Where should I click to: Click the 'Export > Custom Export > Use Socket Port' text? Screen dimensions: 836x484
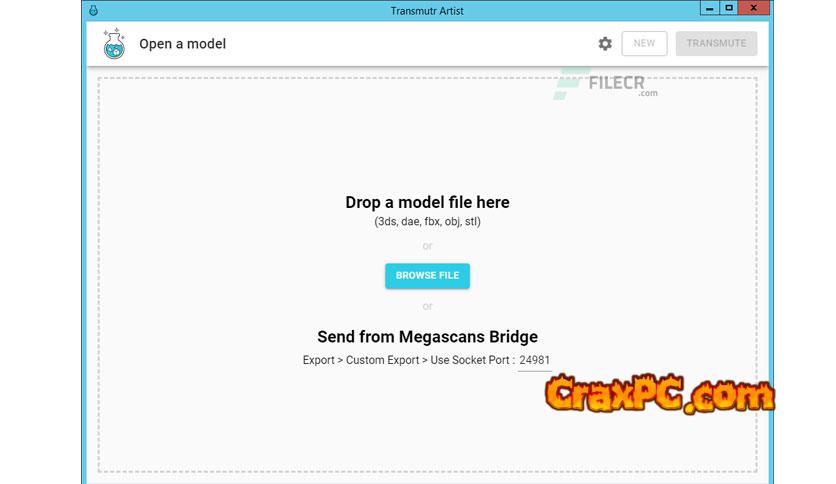click(408, 360)
